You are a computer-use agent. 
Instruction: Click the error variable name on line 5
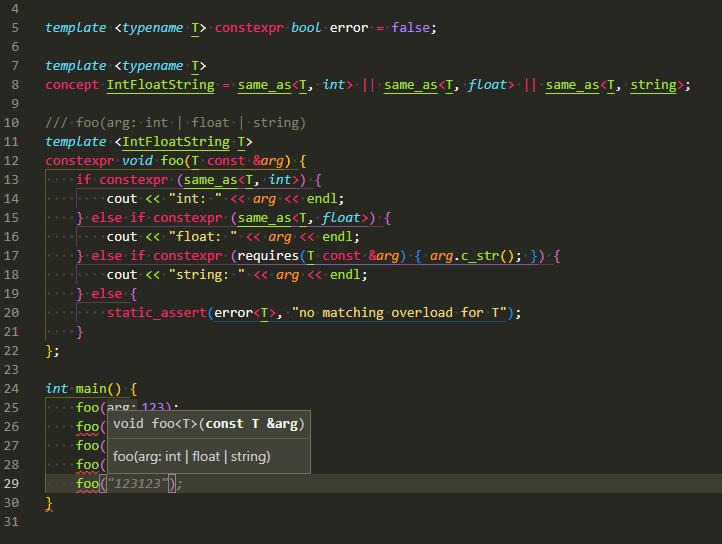(x=349, y=27)
